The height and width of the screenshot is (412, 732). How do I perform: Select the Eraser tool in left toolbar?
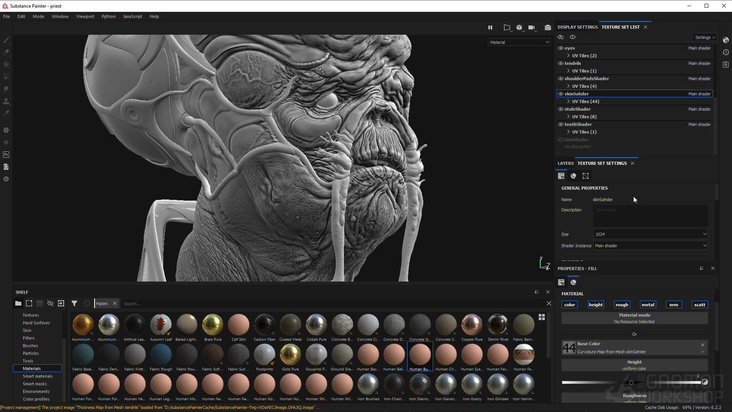[6, 52]
